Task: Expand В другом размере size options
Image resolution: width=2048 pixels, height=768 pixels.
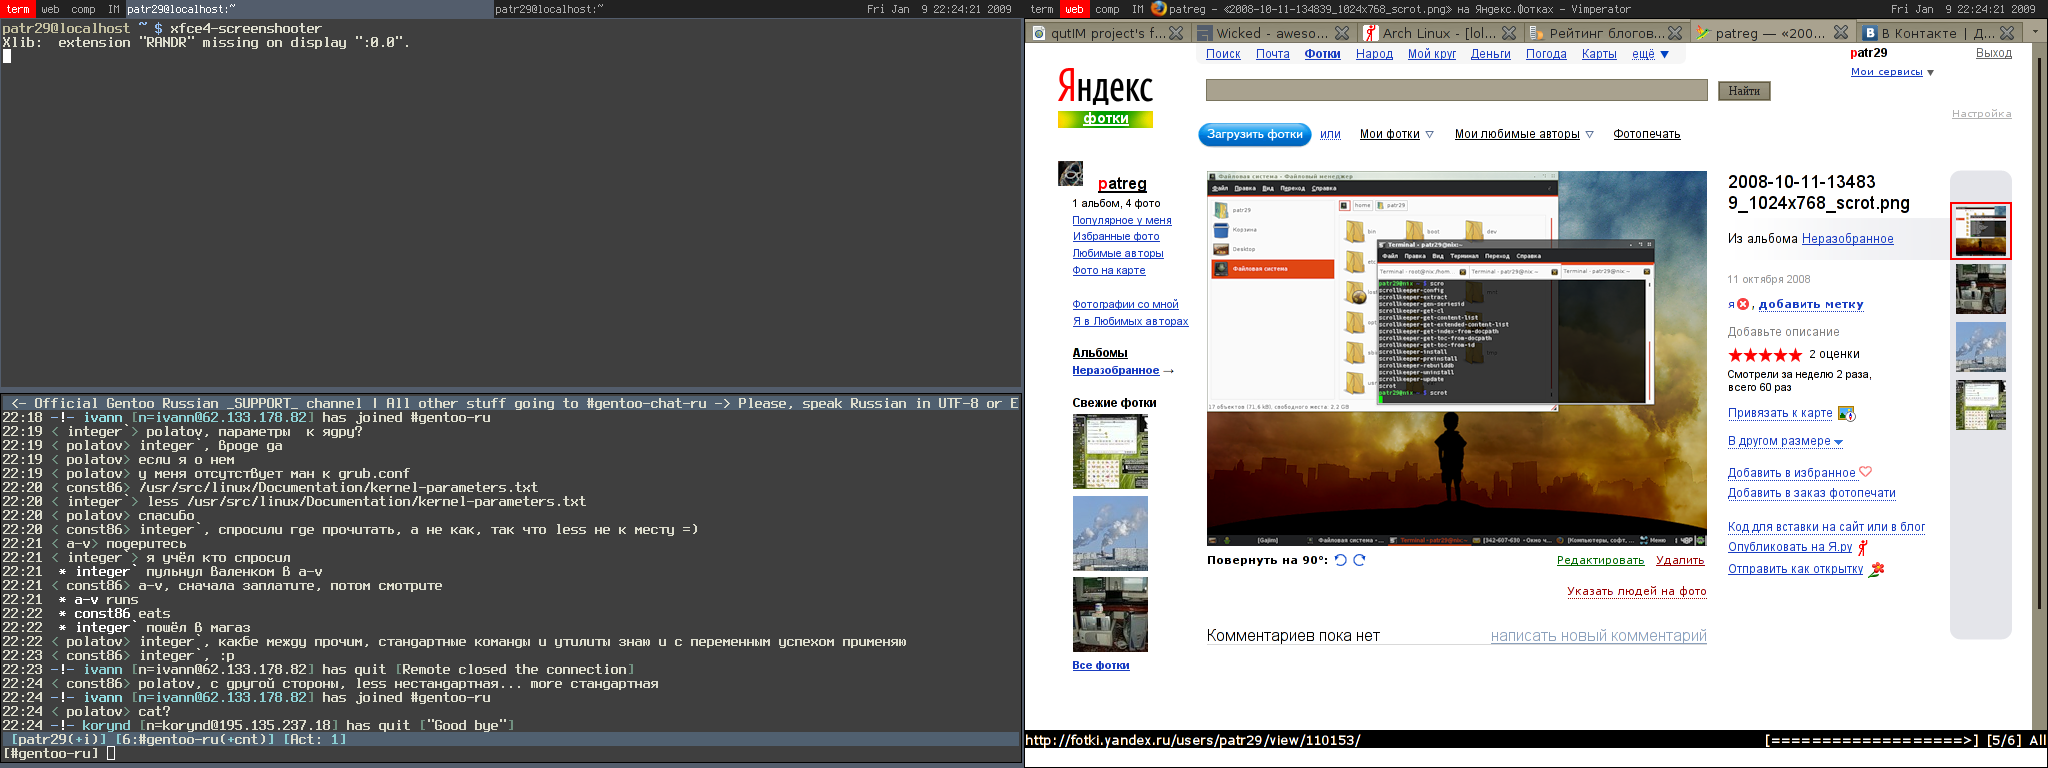Action: click(1785, 441)
